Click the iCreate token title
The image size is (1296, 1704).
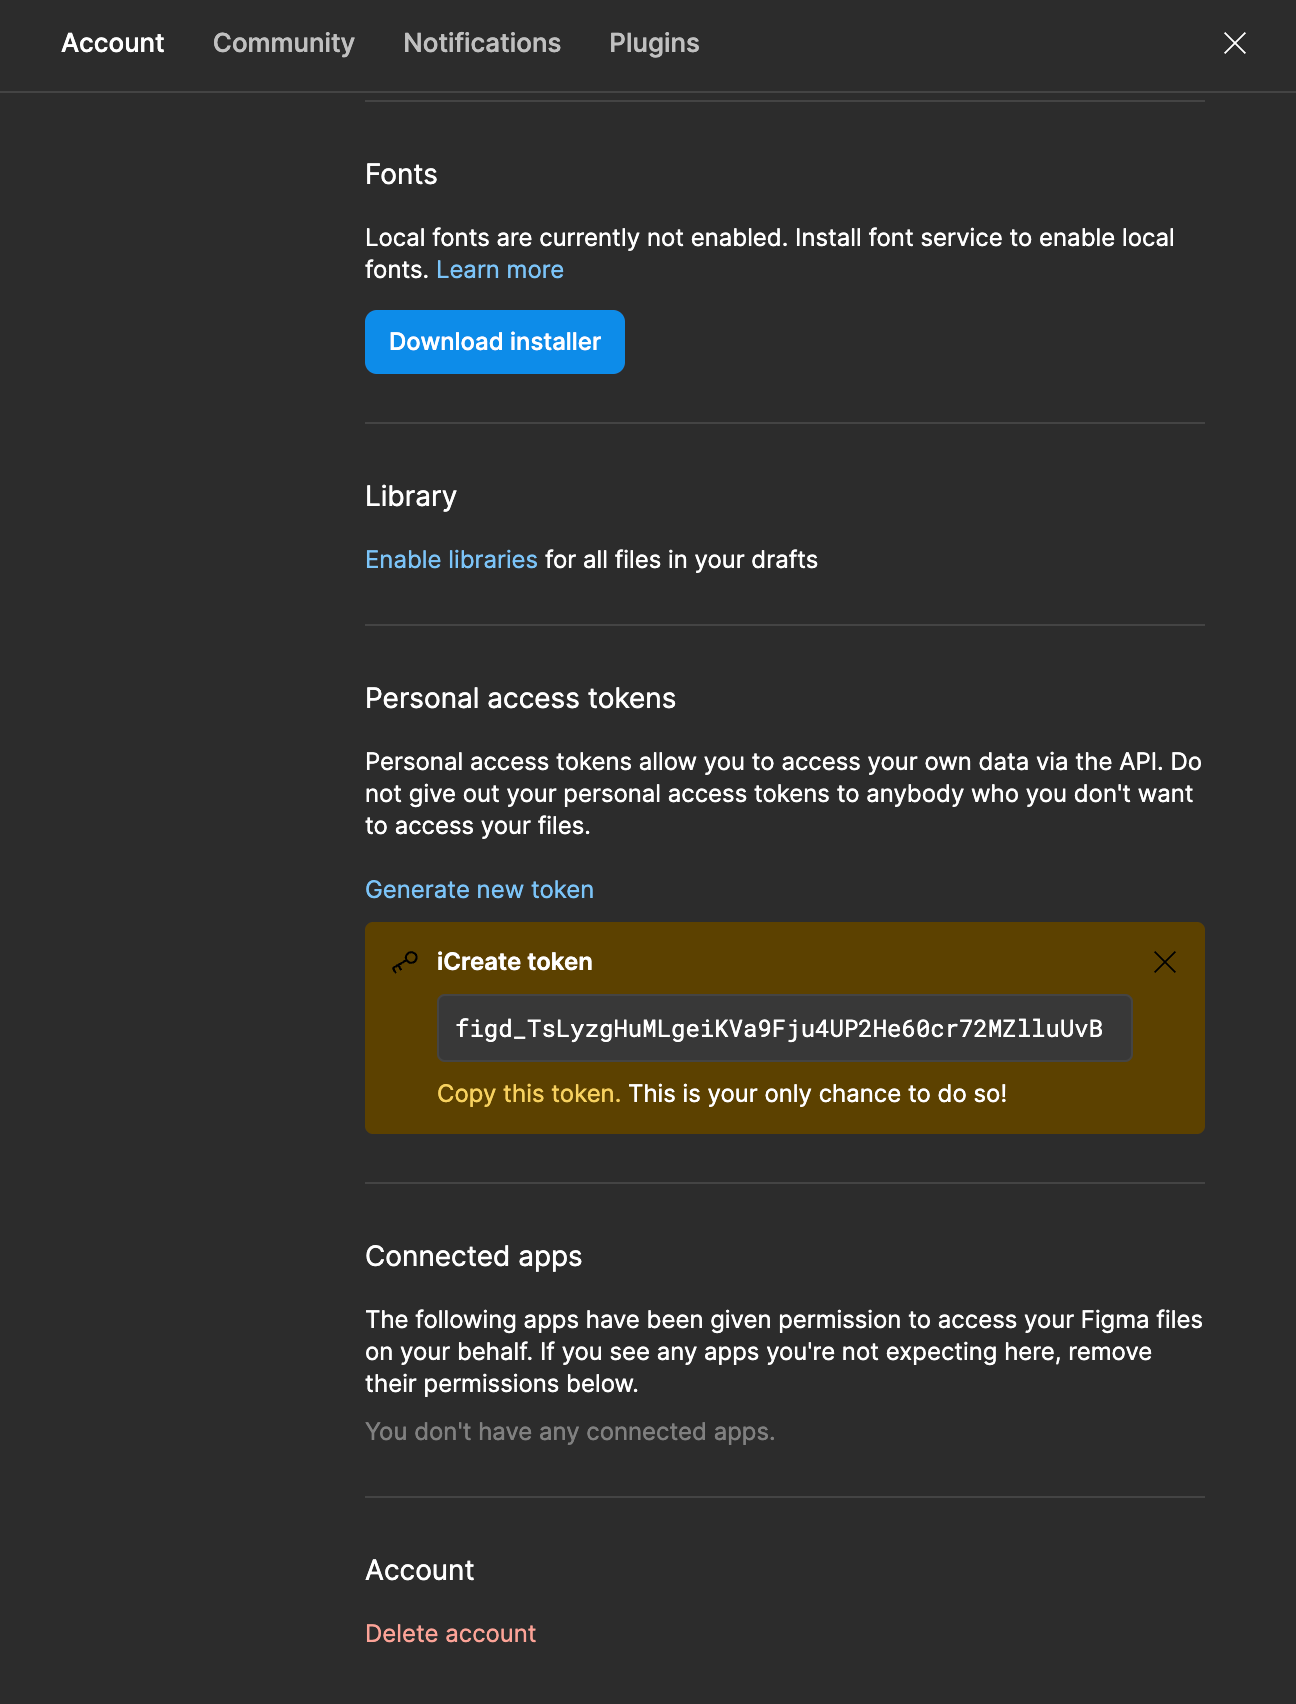[x=514, y=962]
